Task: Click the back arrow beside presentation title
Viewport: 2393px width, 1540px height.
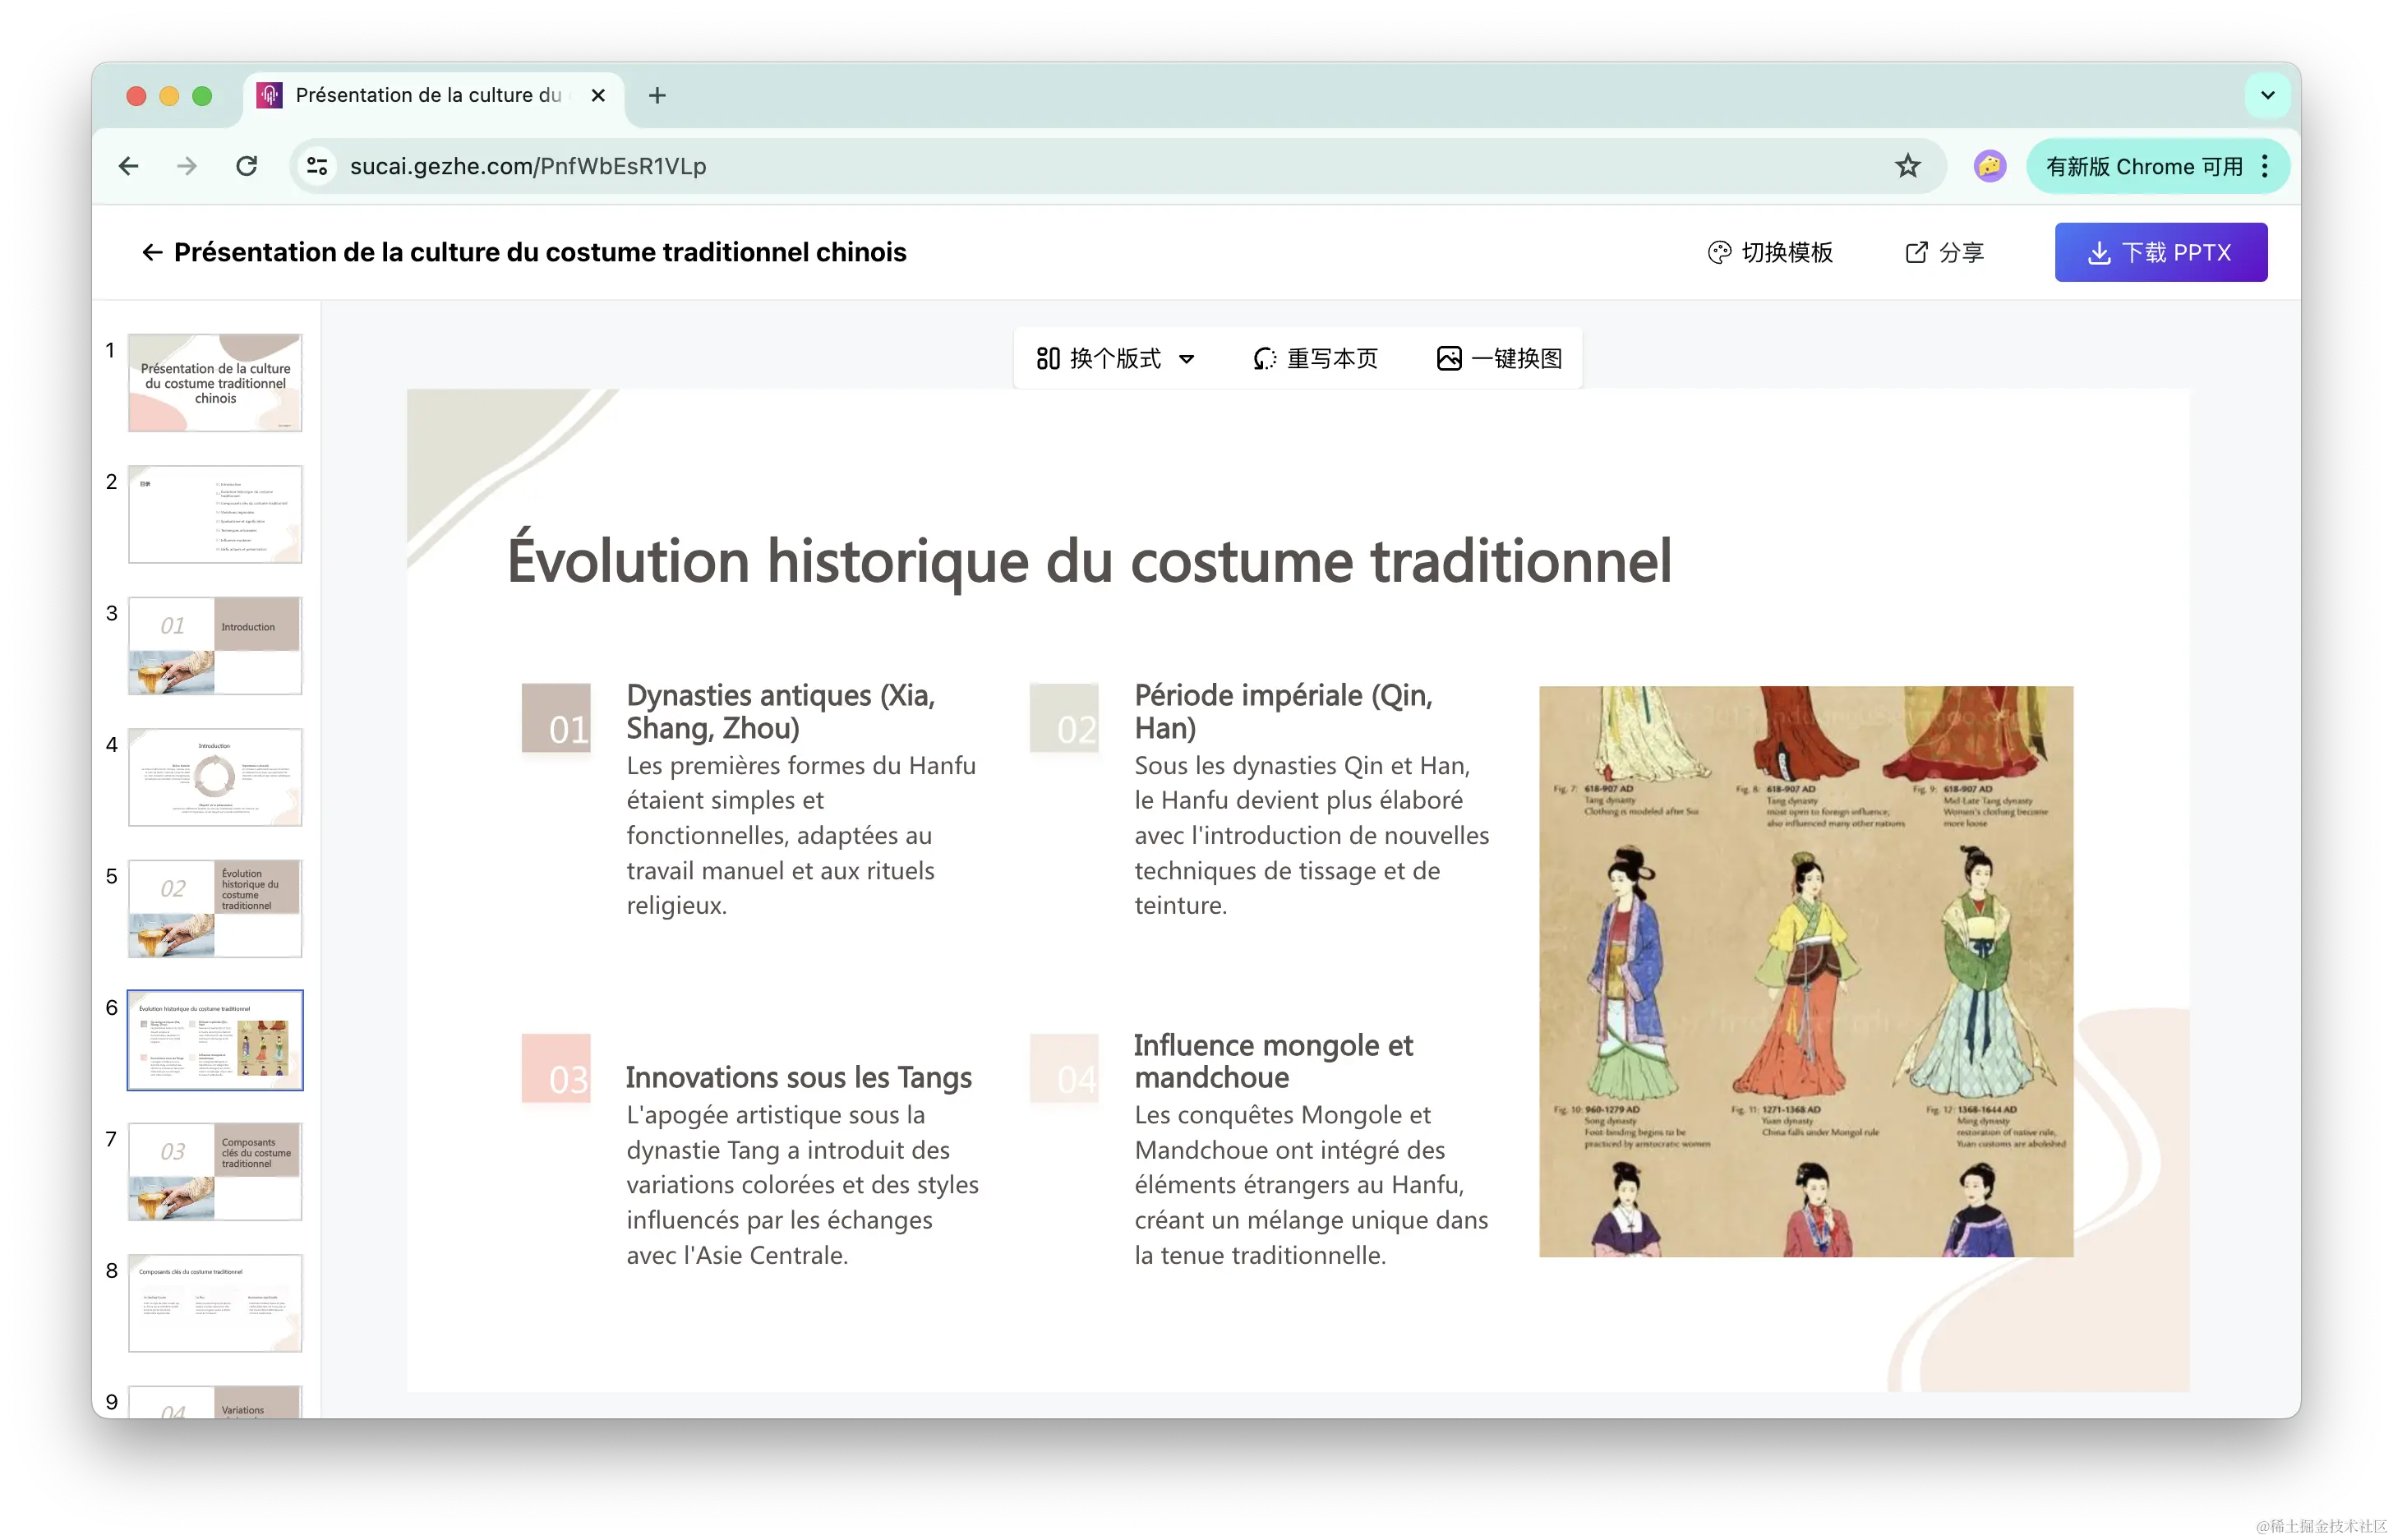Action: point(152,252)
